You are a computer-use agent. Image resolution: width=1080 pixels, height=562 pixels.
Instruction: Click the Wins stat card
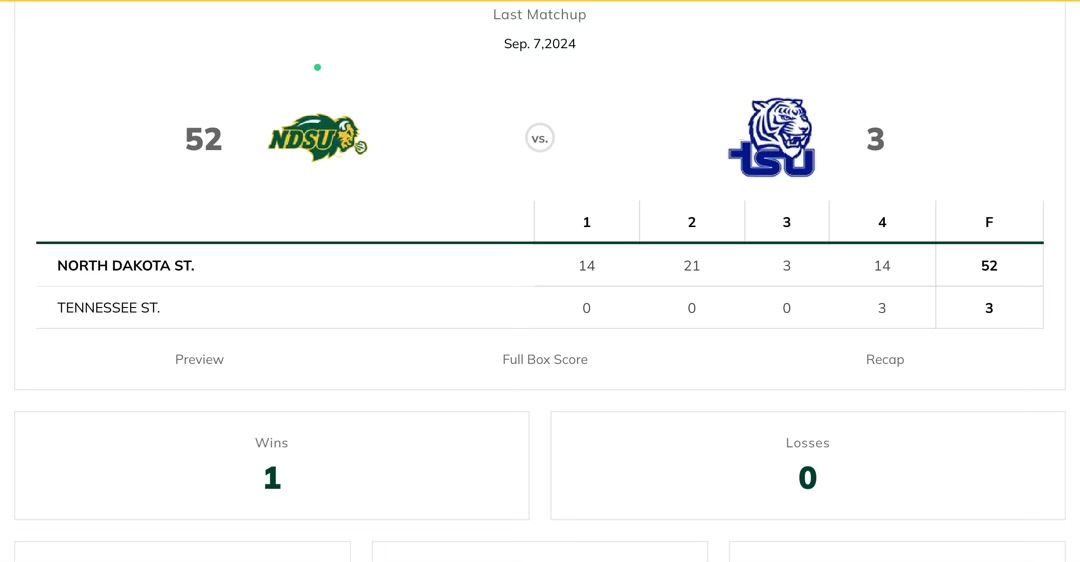272,466
